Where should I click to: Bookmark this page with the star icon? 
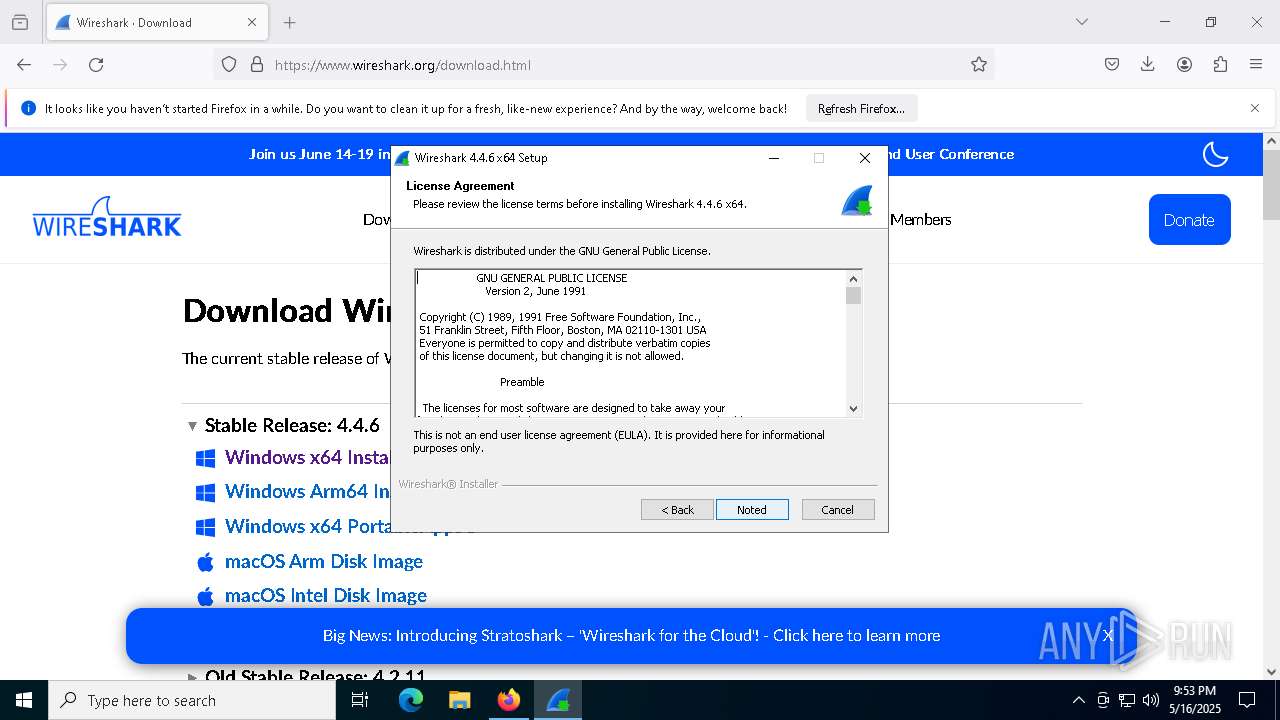tap(979, 65)
